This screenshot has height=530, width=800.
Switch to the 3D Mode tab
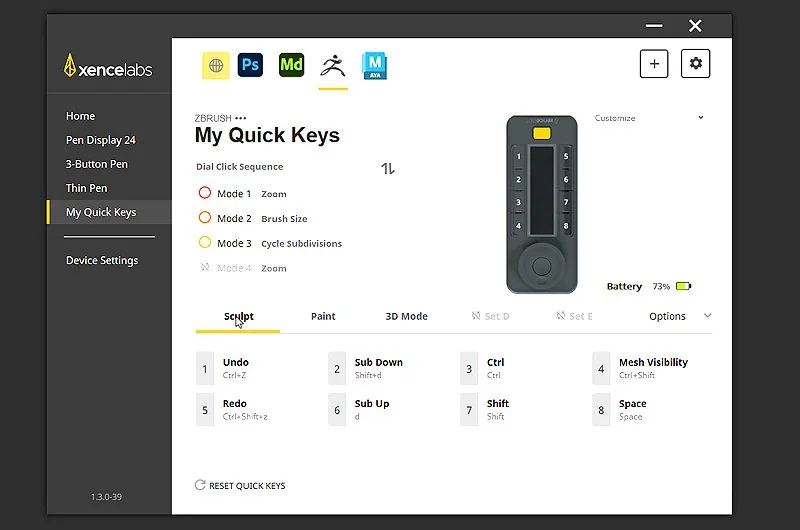407,316
